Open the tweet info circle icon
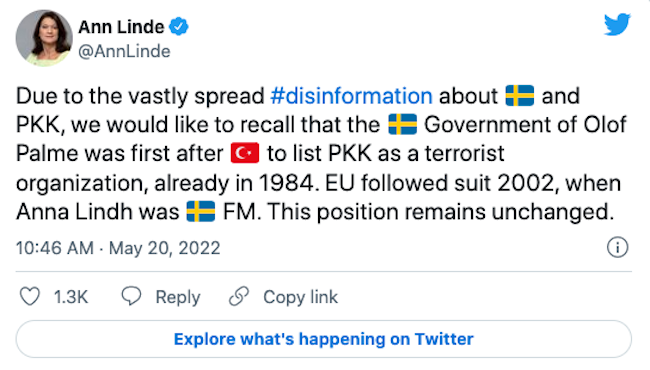The height and width of the screenshot is (370, 650). [x=617, y=247]
